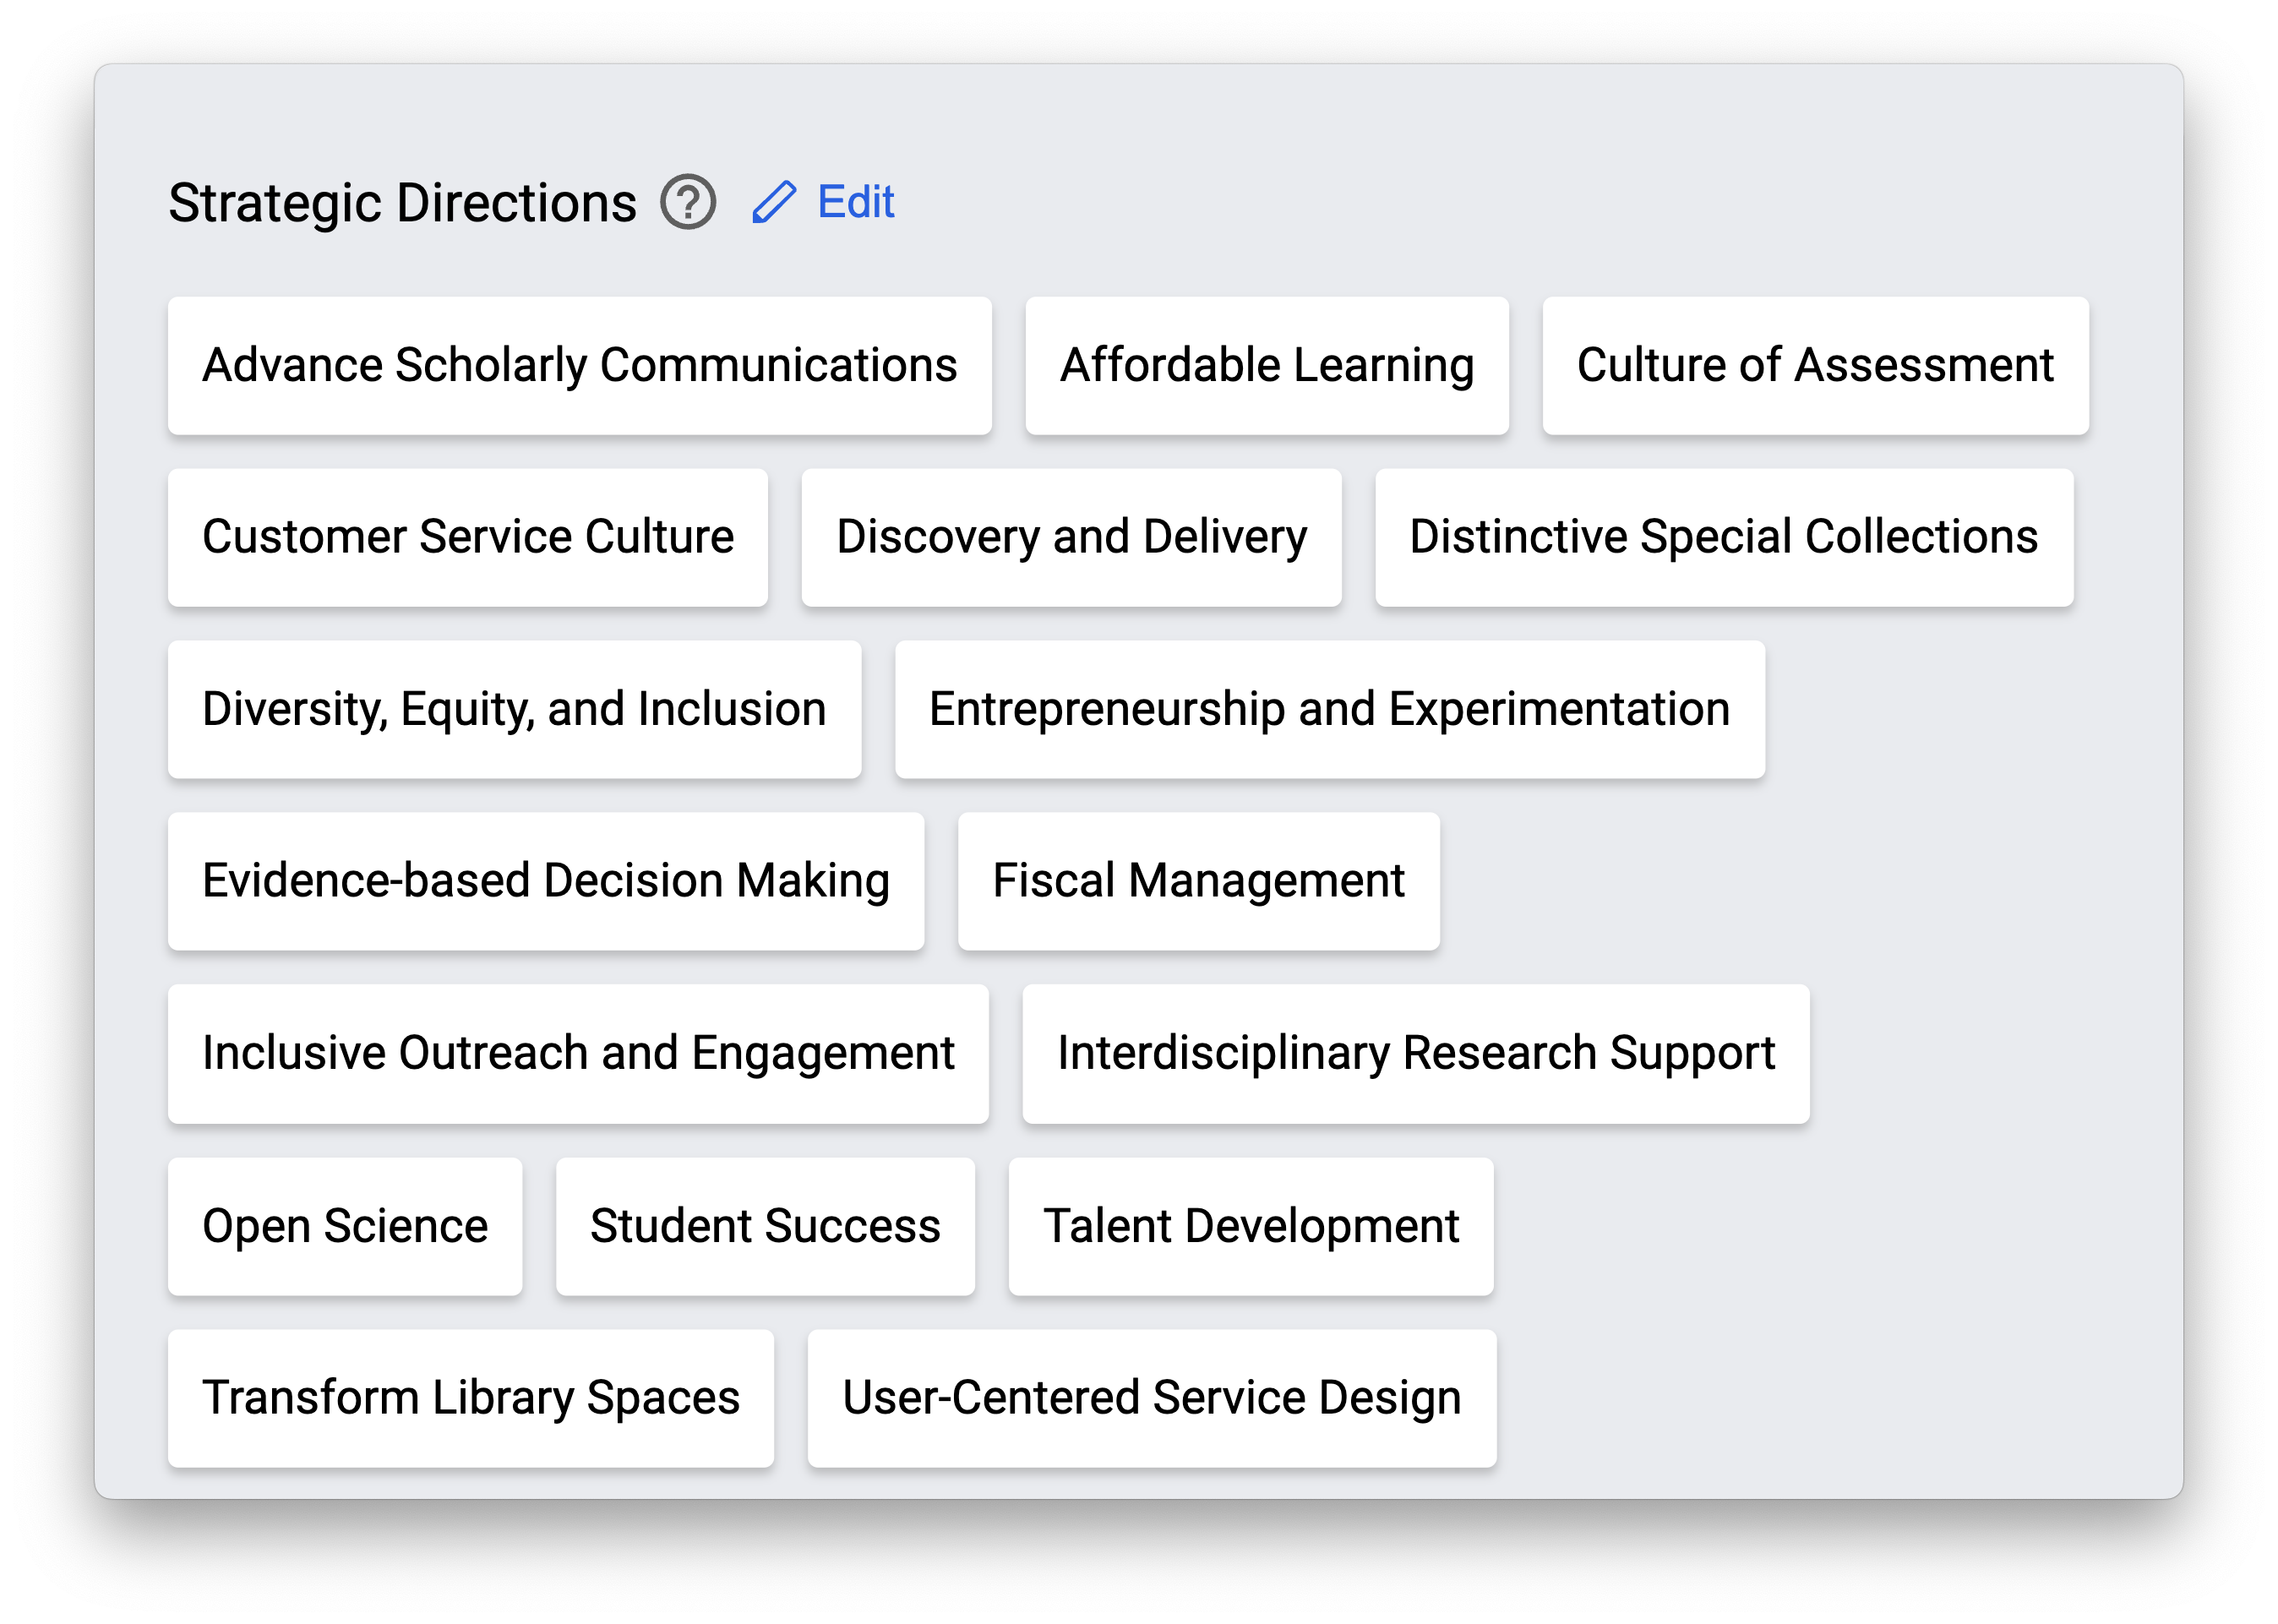Select Diversity, Equity, and Inclusion tag
Screen dimensions: 2278x1624
tap(514, 709)
